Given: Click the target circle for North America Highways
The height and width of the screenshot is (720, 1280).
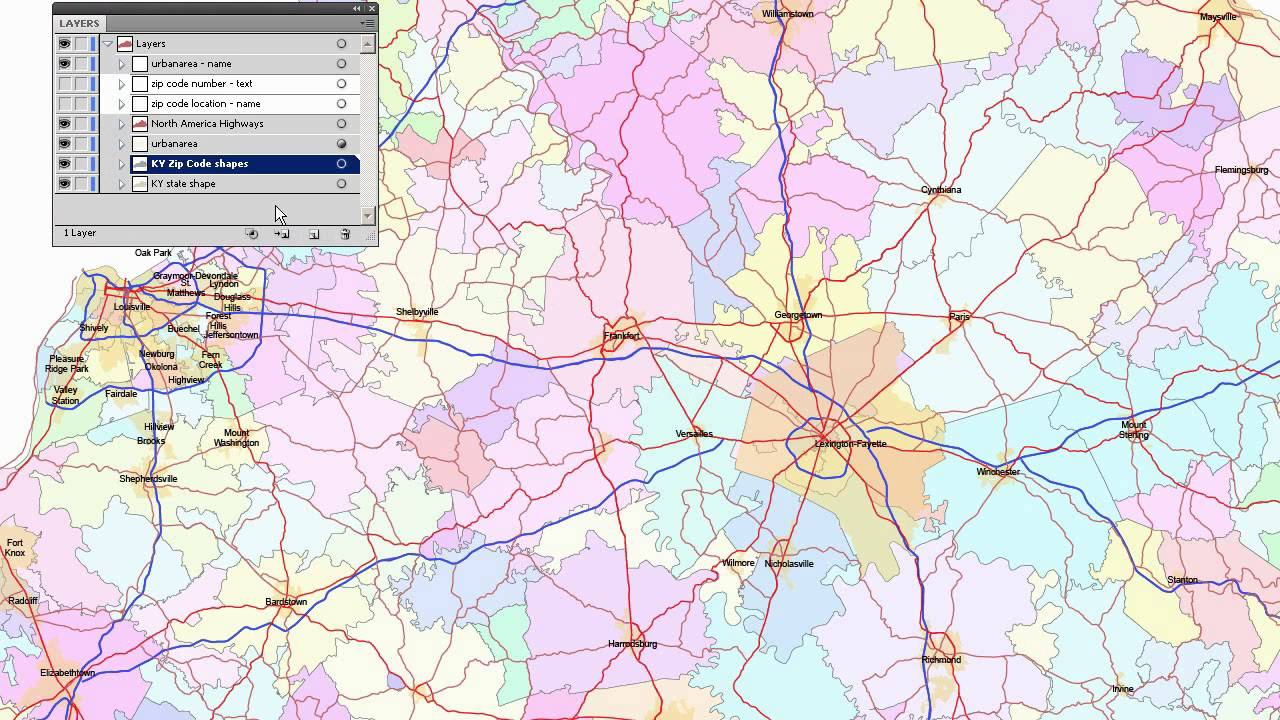Looking at the screenshot, I should click(x=341, y=124).
